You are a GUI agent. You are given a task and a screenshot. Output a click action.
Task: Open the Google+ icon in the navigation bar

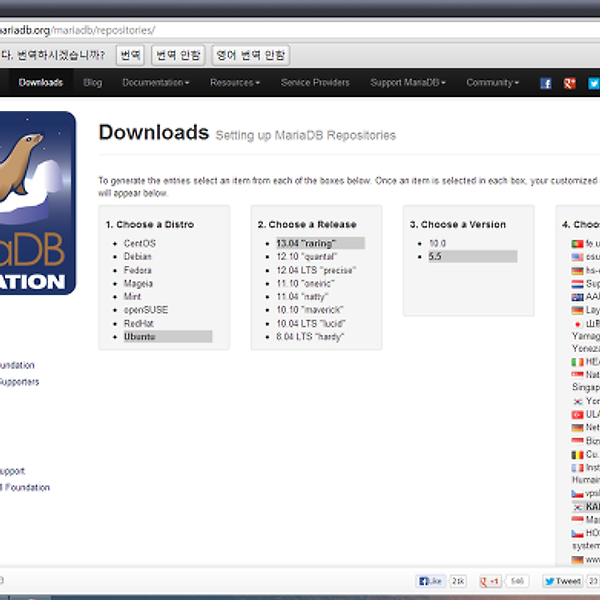pos(569,83)
